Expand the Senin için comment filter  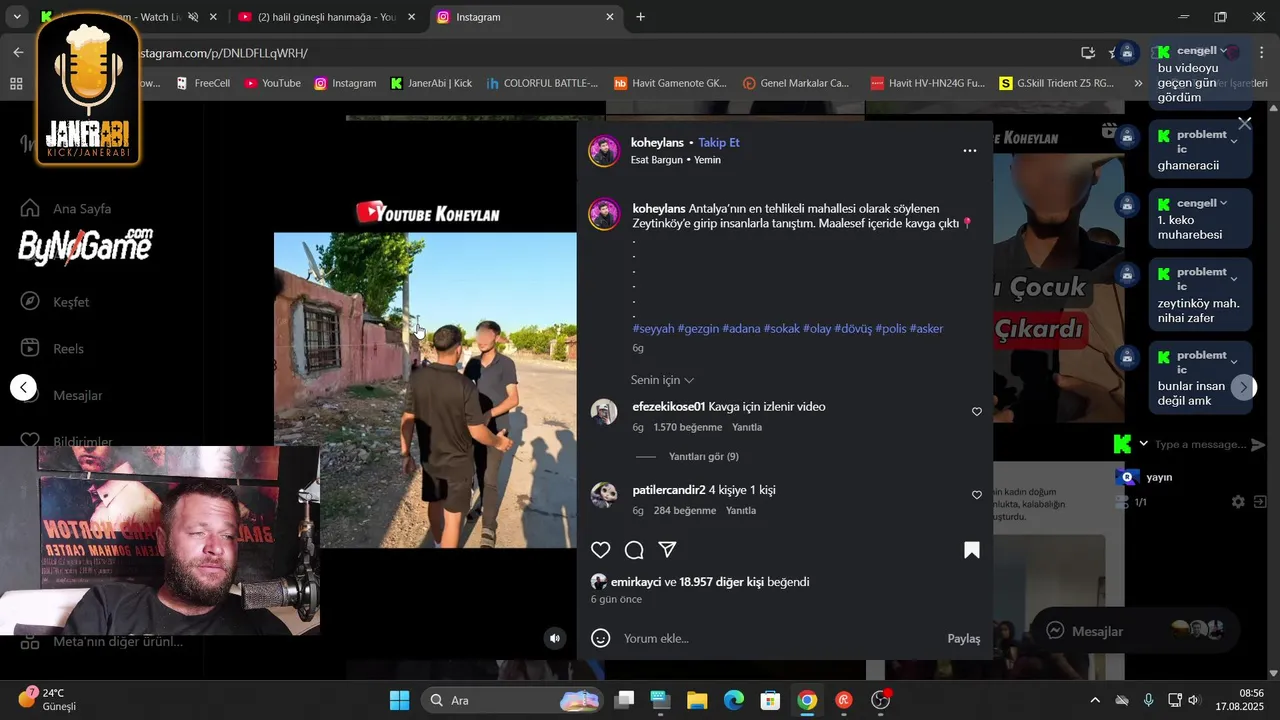click(x=662, y=380)
